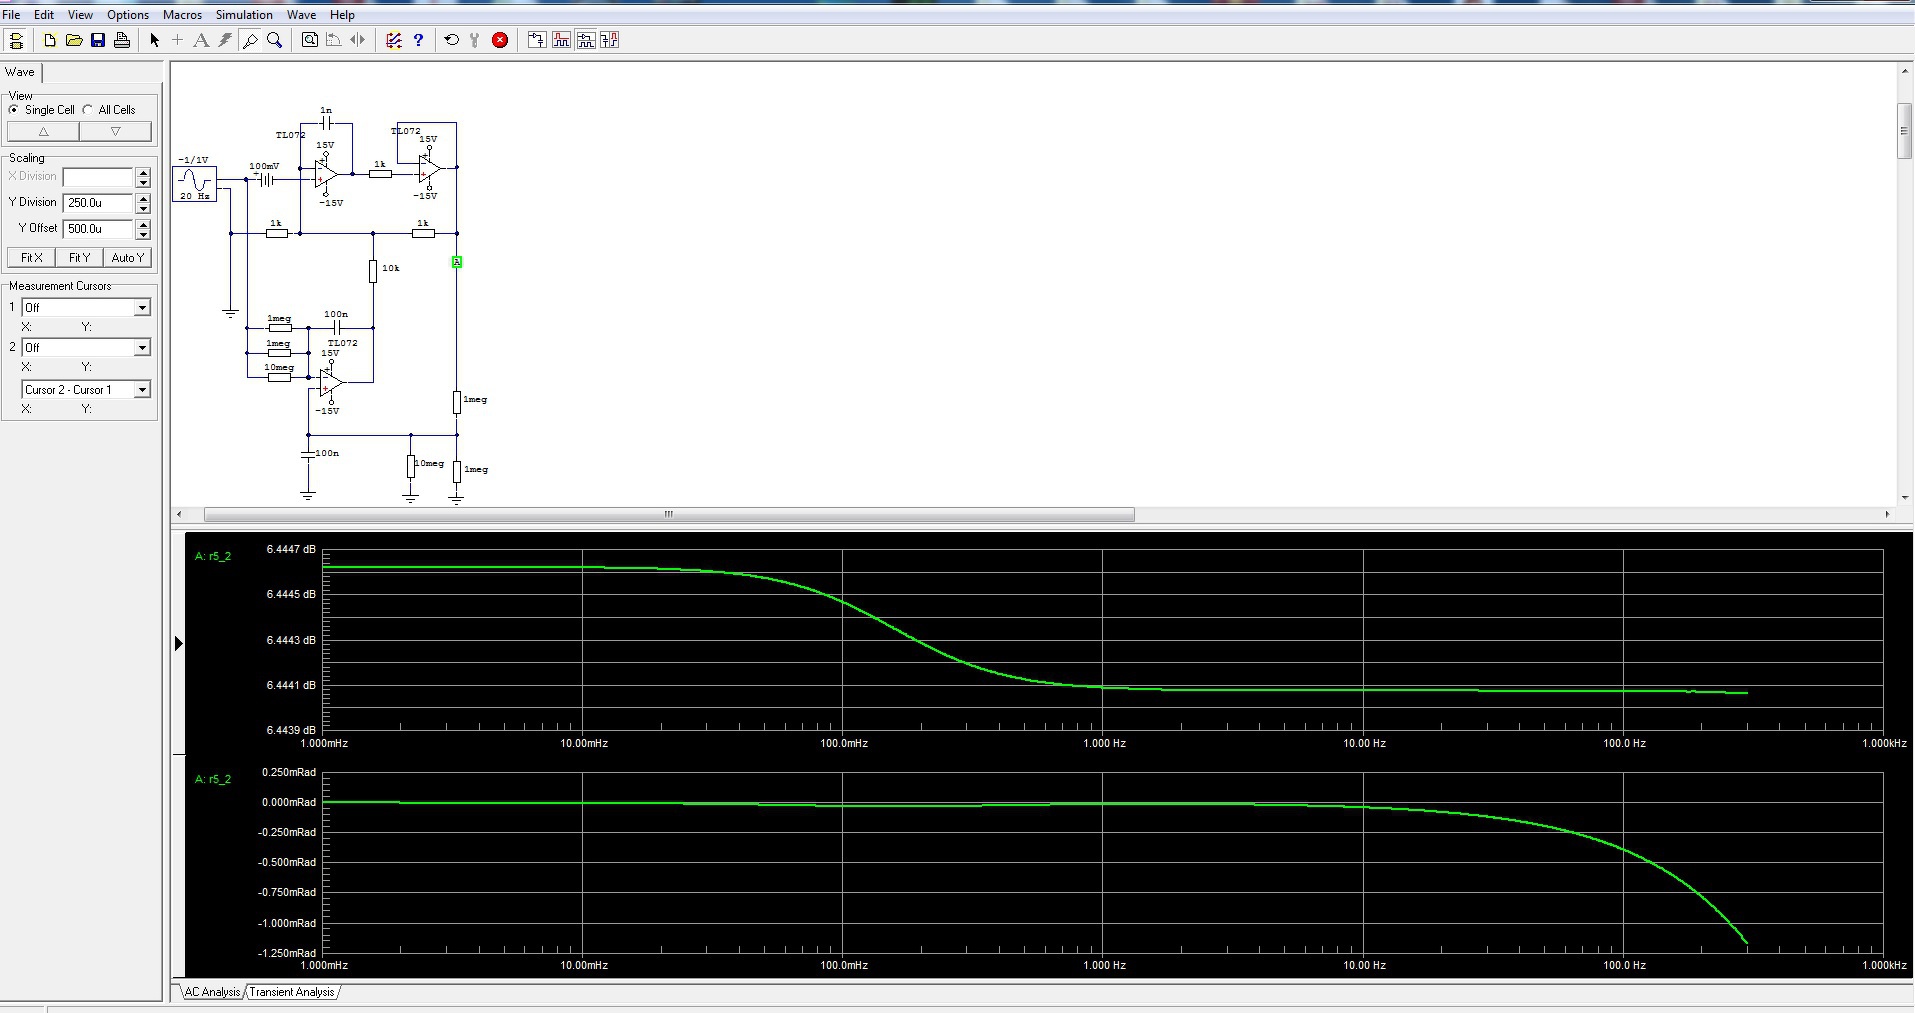Screen dimensions: 1915x1013
Task: Click the blue question mark help icon
Action: [x=418, y=40]
